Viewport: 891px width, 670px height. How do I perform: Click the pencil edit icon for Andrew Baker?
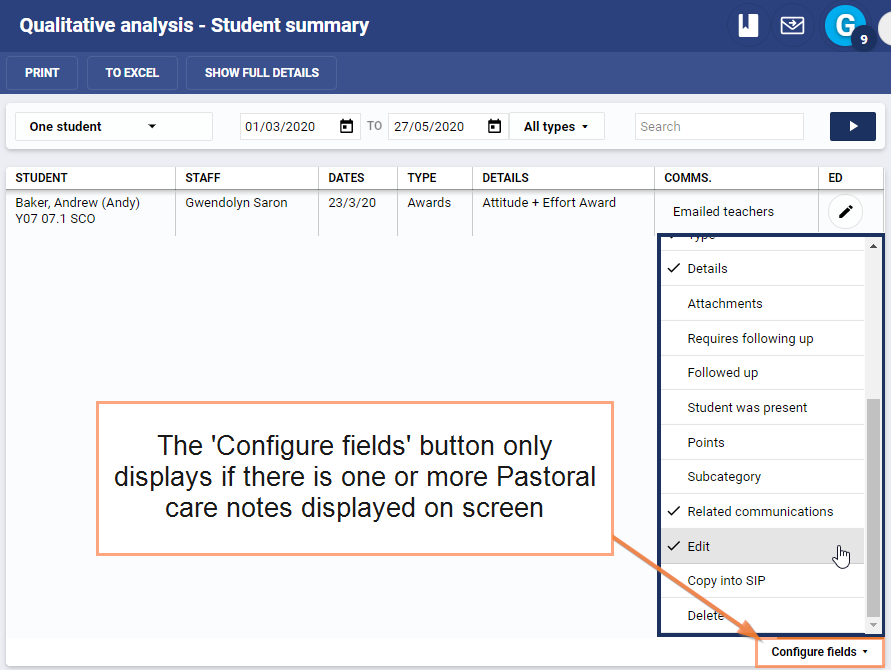[x=846, y=211]
